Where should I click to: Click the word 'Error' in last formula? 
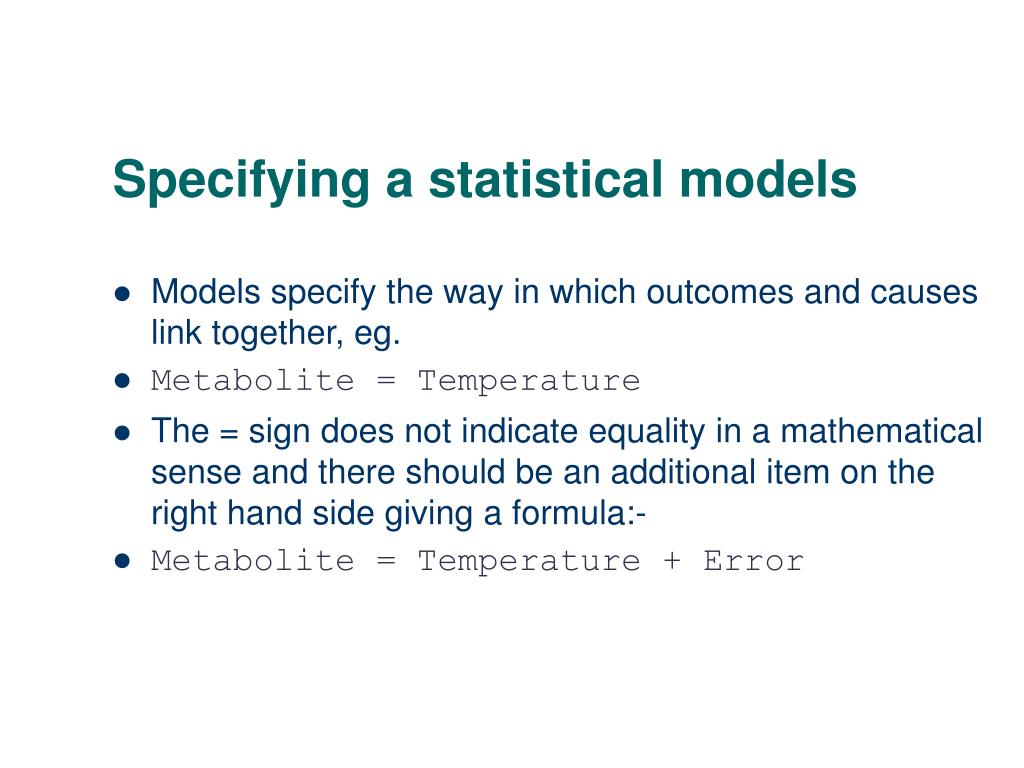point(754,561)
